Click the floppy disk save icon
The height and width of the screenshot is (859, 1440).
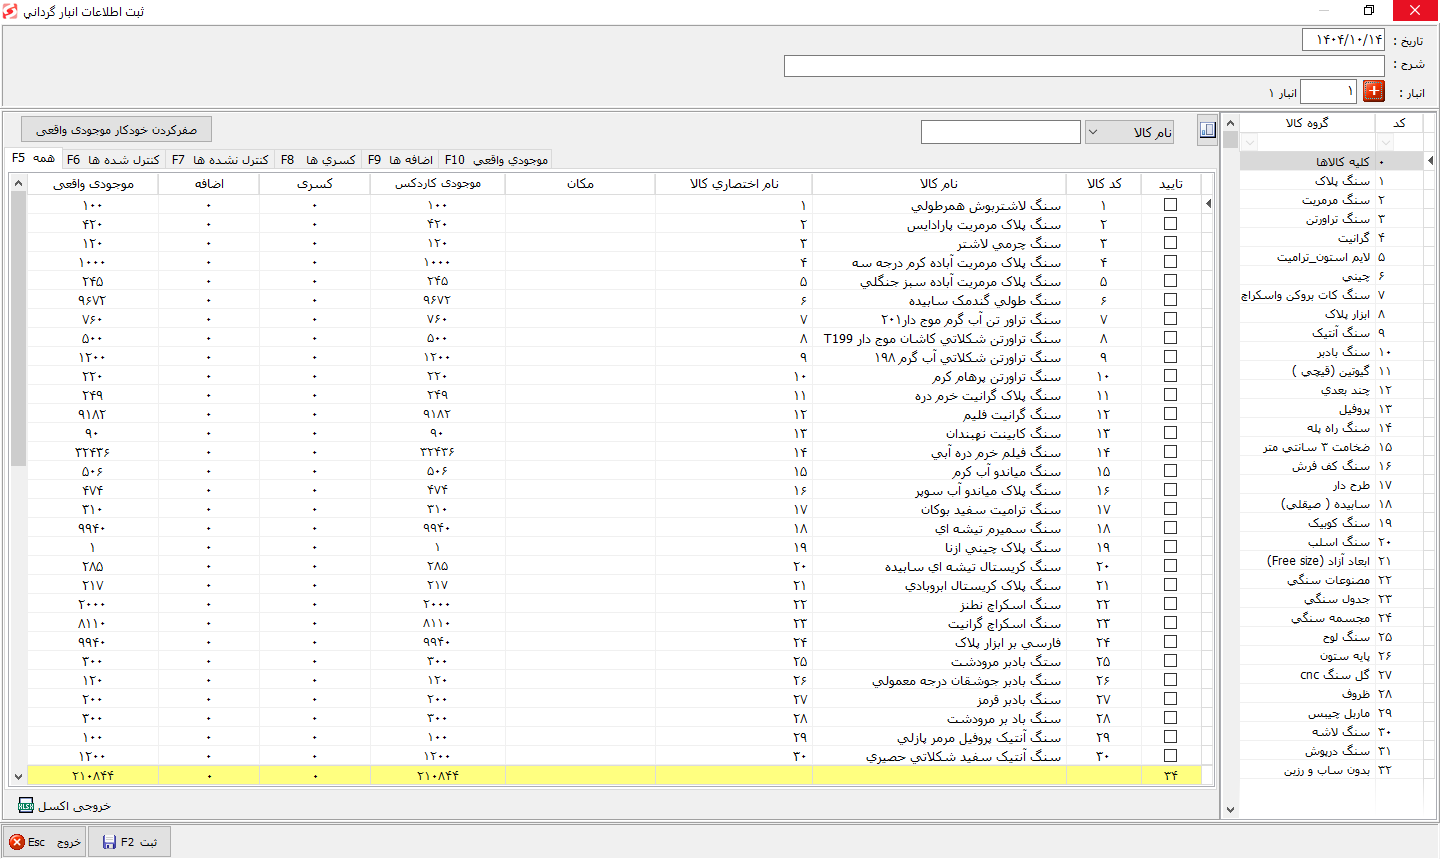pyautogui.click(x=109, y=842)
